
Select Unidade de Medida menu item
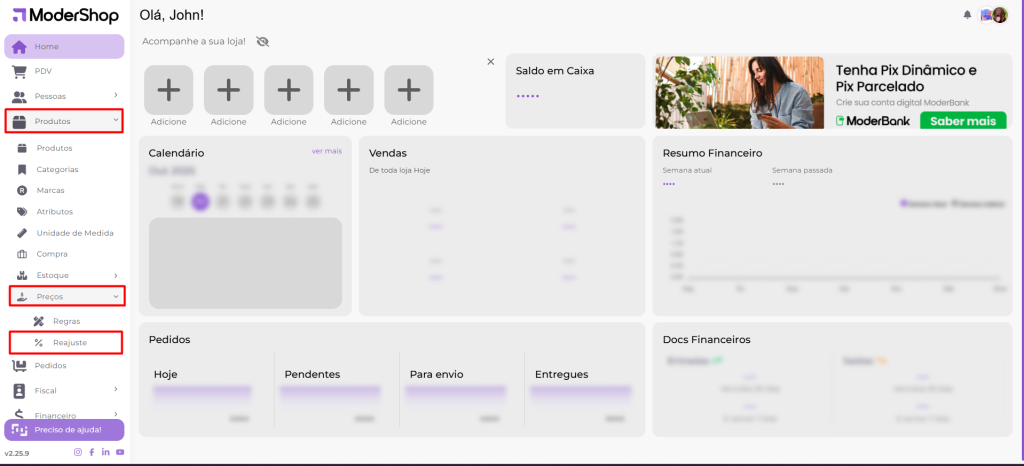74,233
